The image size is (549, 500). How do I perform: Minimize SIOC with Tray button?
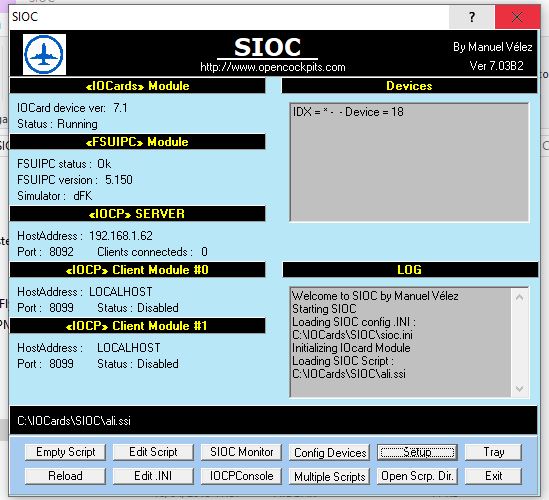point(494,452)
